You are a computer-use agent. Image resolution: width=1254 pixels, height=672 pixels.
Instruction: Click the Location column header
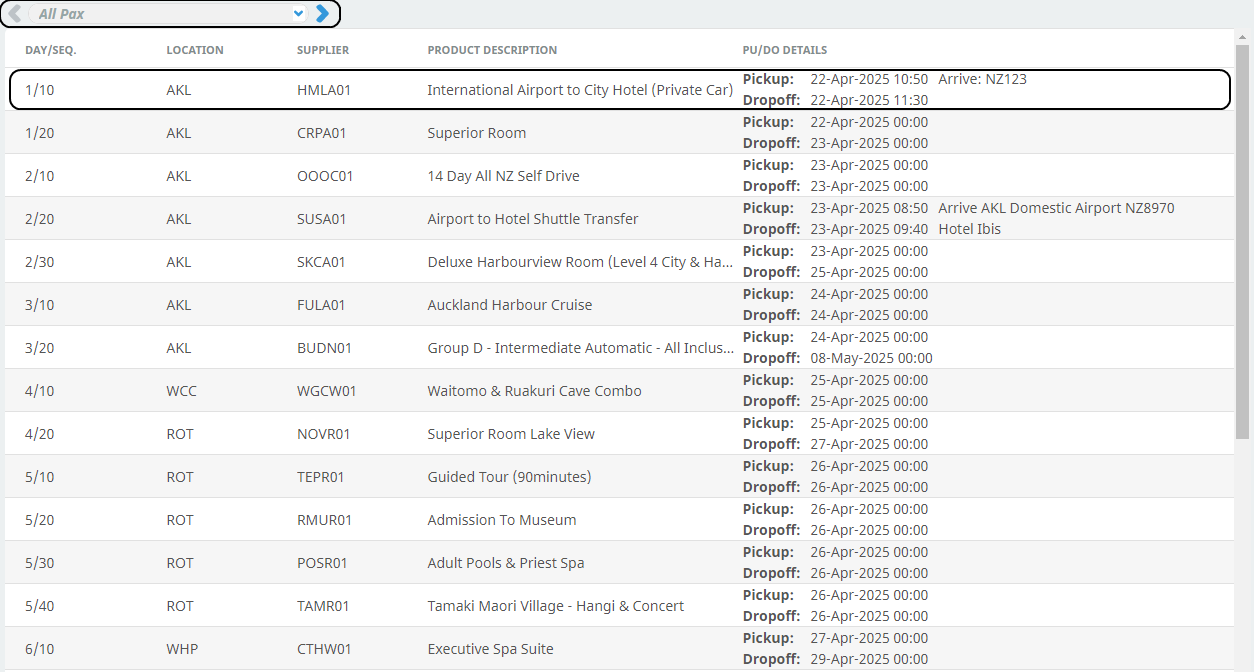pos(195,50)
